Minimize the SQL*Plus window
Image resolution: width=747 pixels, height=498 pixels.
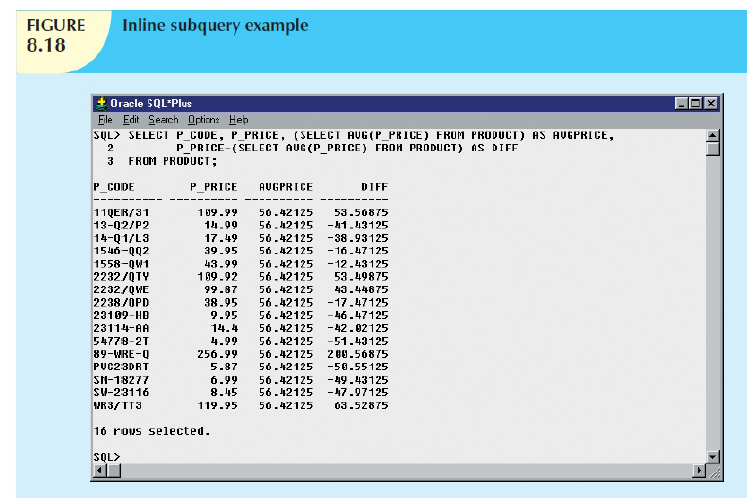[681, 103]
